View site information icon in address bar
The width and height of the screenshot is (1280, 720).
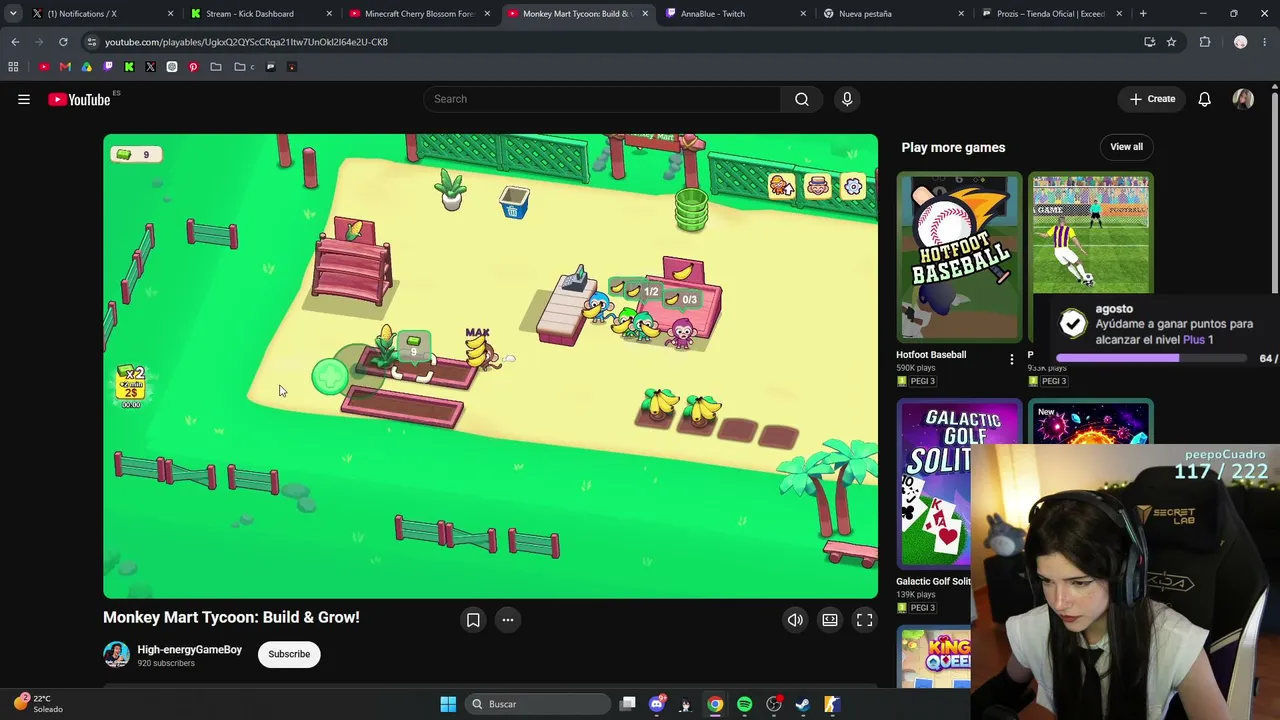[x=91, y=42]
